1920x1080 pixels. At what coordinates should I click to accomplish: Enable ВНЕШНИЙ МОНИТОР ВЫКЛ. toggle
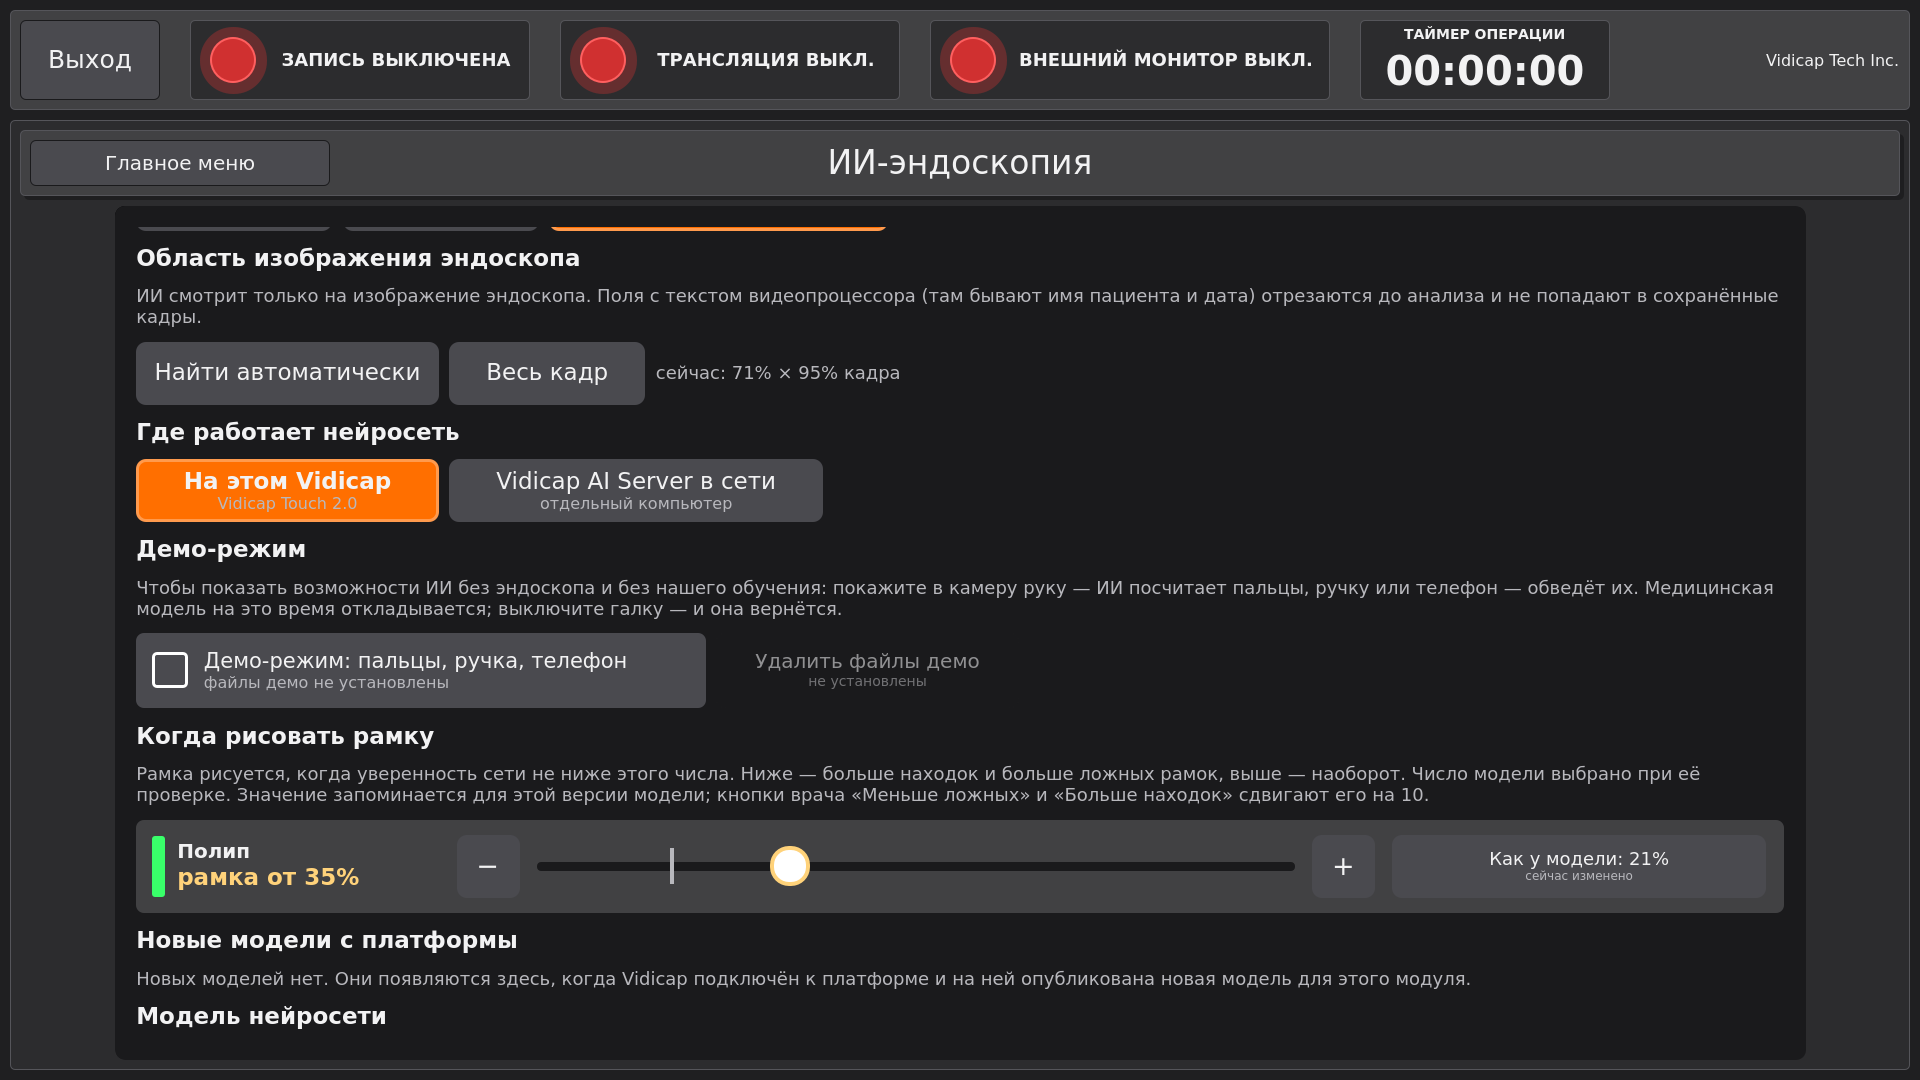point(1130,60)
